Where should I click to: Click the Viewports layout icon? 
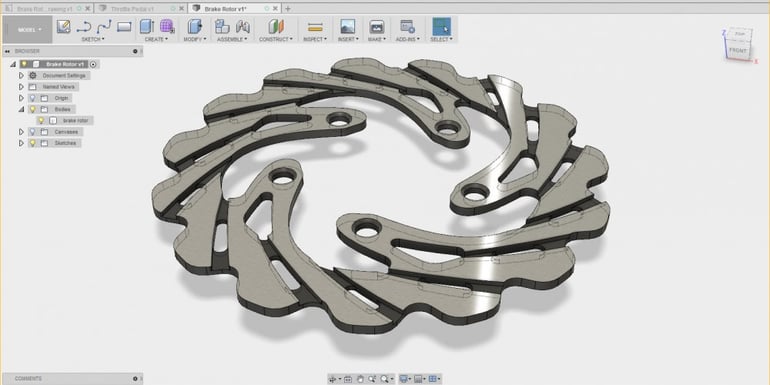(x=432, y=379)
